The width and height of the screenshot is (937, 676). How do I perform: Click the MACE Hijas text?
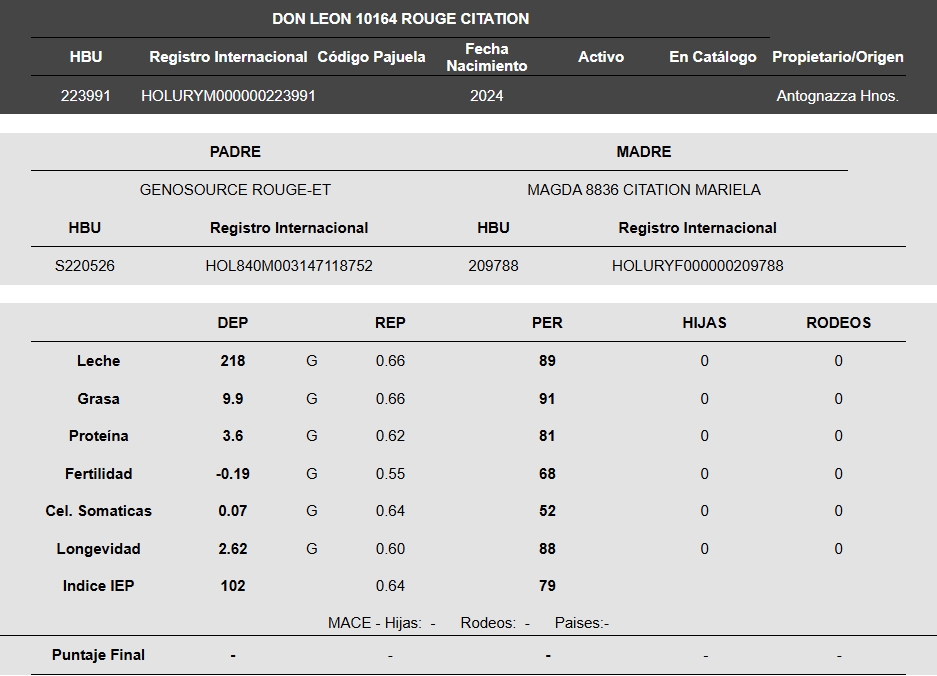coord(382,623)
